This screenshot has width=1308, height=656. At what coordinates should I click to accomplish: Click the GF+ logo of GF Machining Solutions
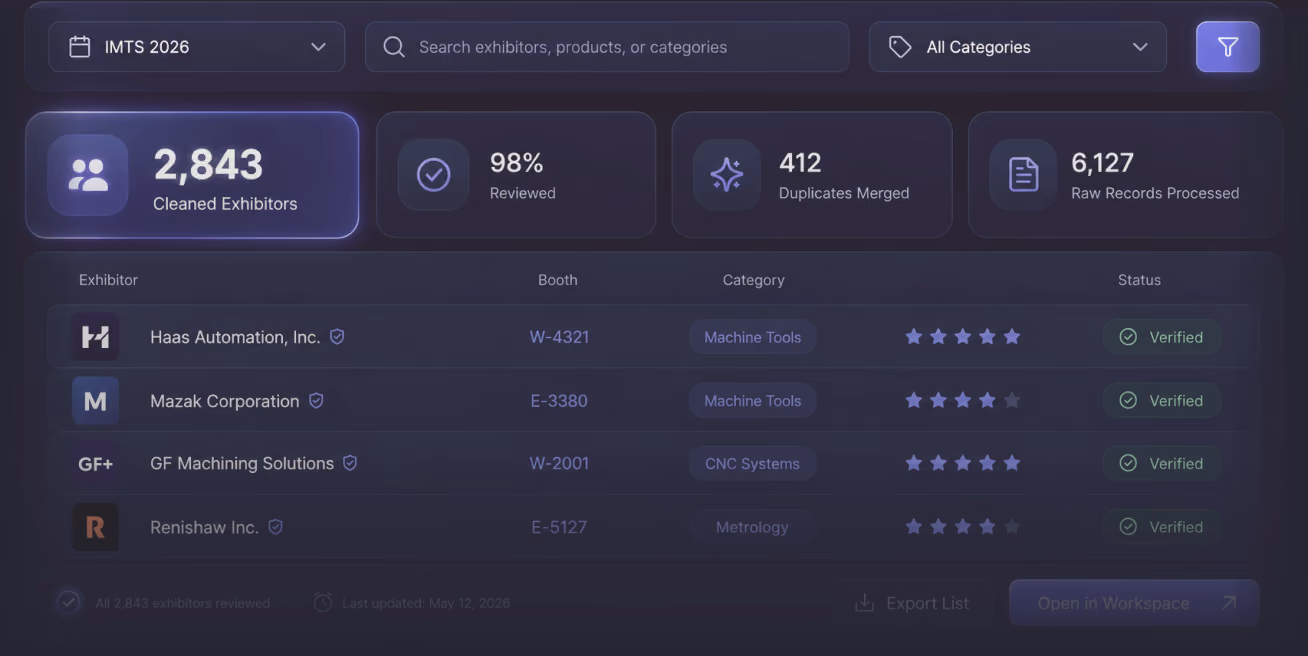pos(95,464)
